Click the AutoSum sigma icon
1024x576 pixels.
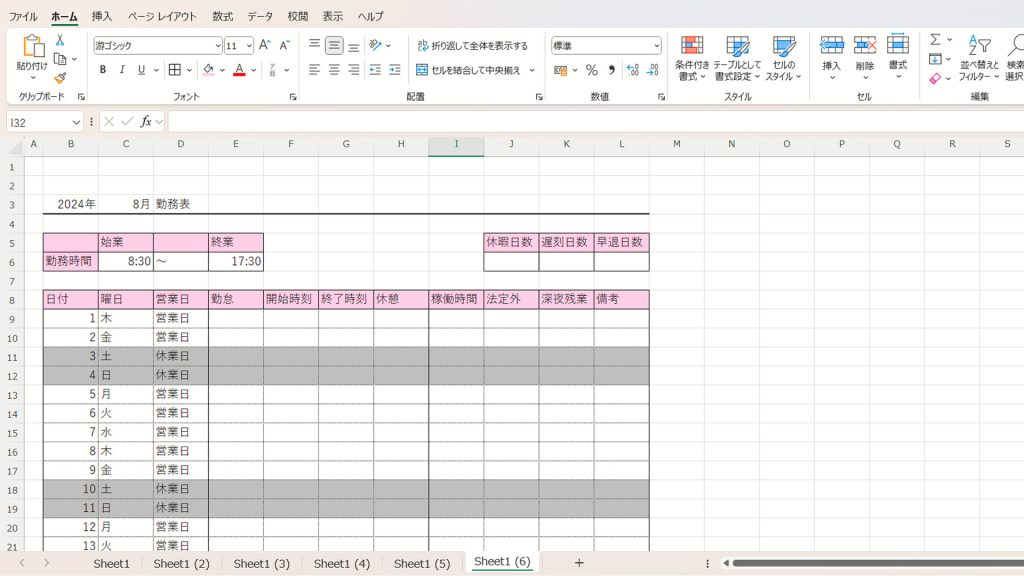pyautogui.click(x=935, y=40)
